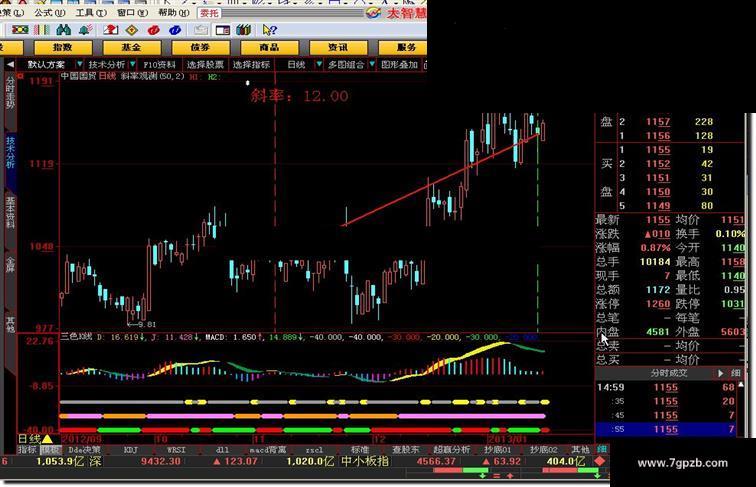
Task: Click the 大智慧 logo icon
Action: (373, 13)
